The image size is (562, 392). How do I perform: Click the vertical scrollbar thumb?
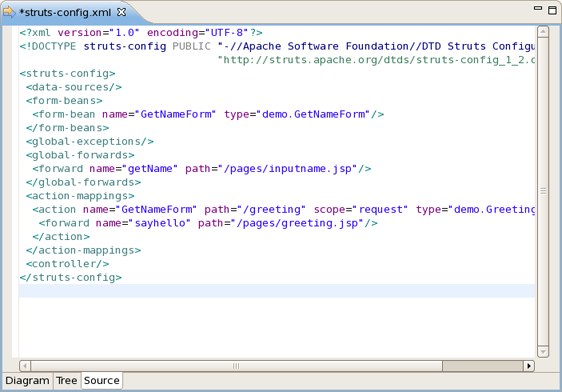click(x=543, y=192)
